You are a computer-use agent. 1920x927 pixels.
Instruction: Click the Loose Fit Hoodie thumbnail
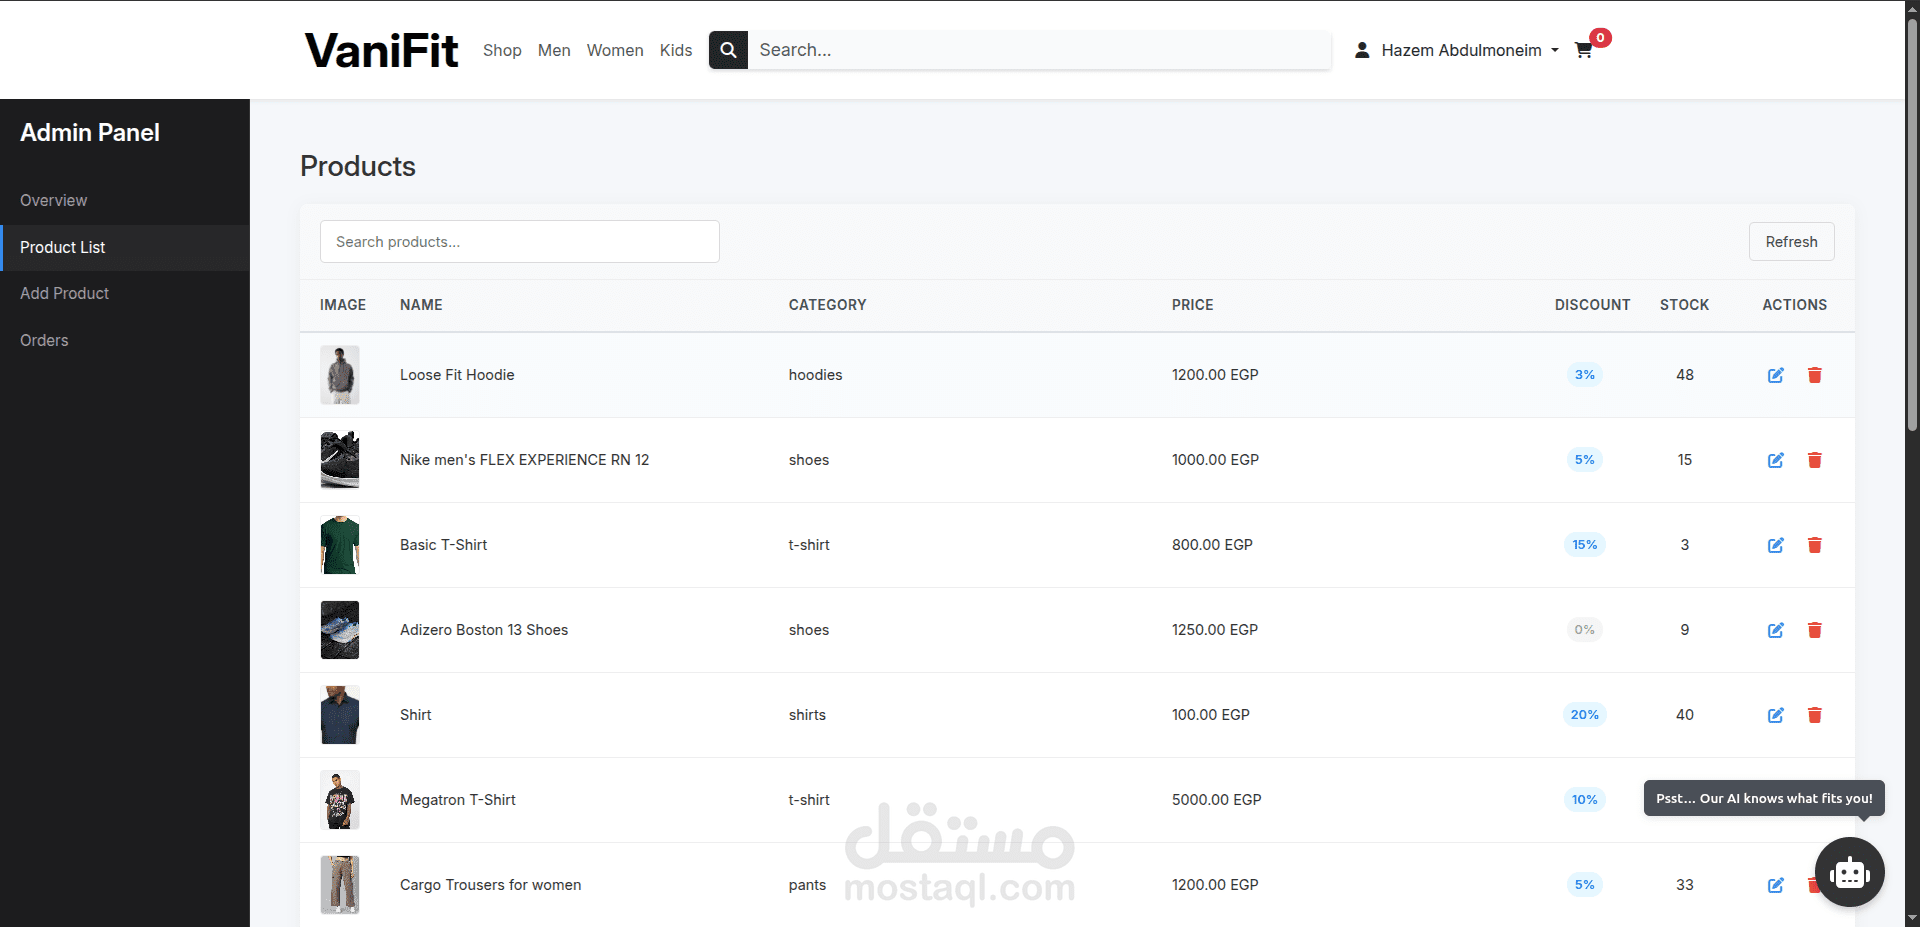pos(340,375)
